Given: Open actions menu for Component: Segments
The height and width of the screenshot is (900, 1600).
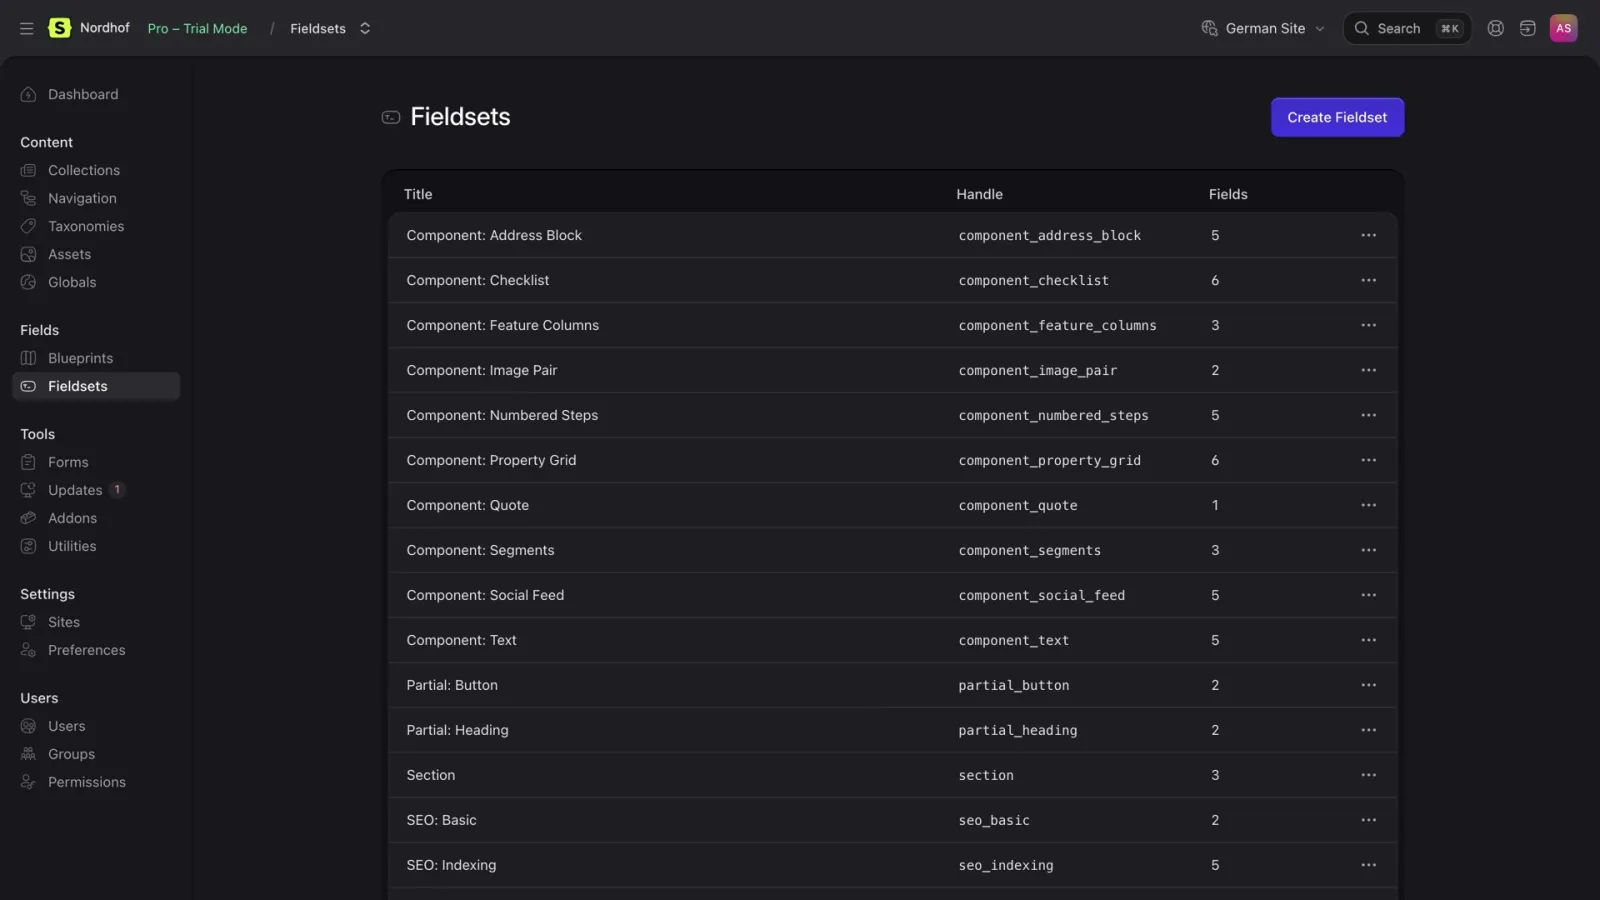Looking at the screenshot, I should pos(1368,550).
